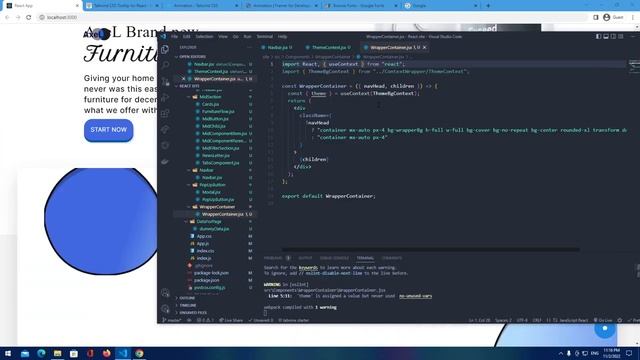The width and height of the screenshot is (640, 360).
Task: Open Run and Debug view in VS Code
Action: pos(165,97)
